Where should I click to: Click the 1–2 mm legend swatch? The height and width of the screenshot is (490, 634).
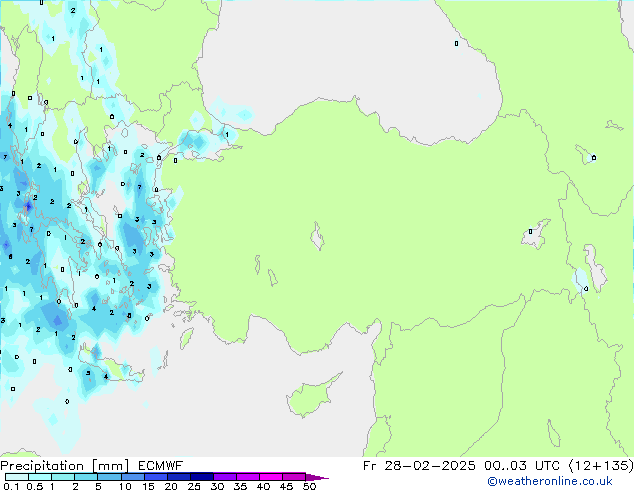pos(63,477)
